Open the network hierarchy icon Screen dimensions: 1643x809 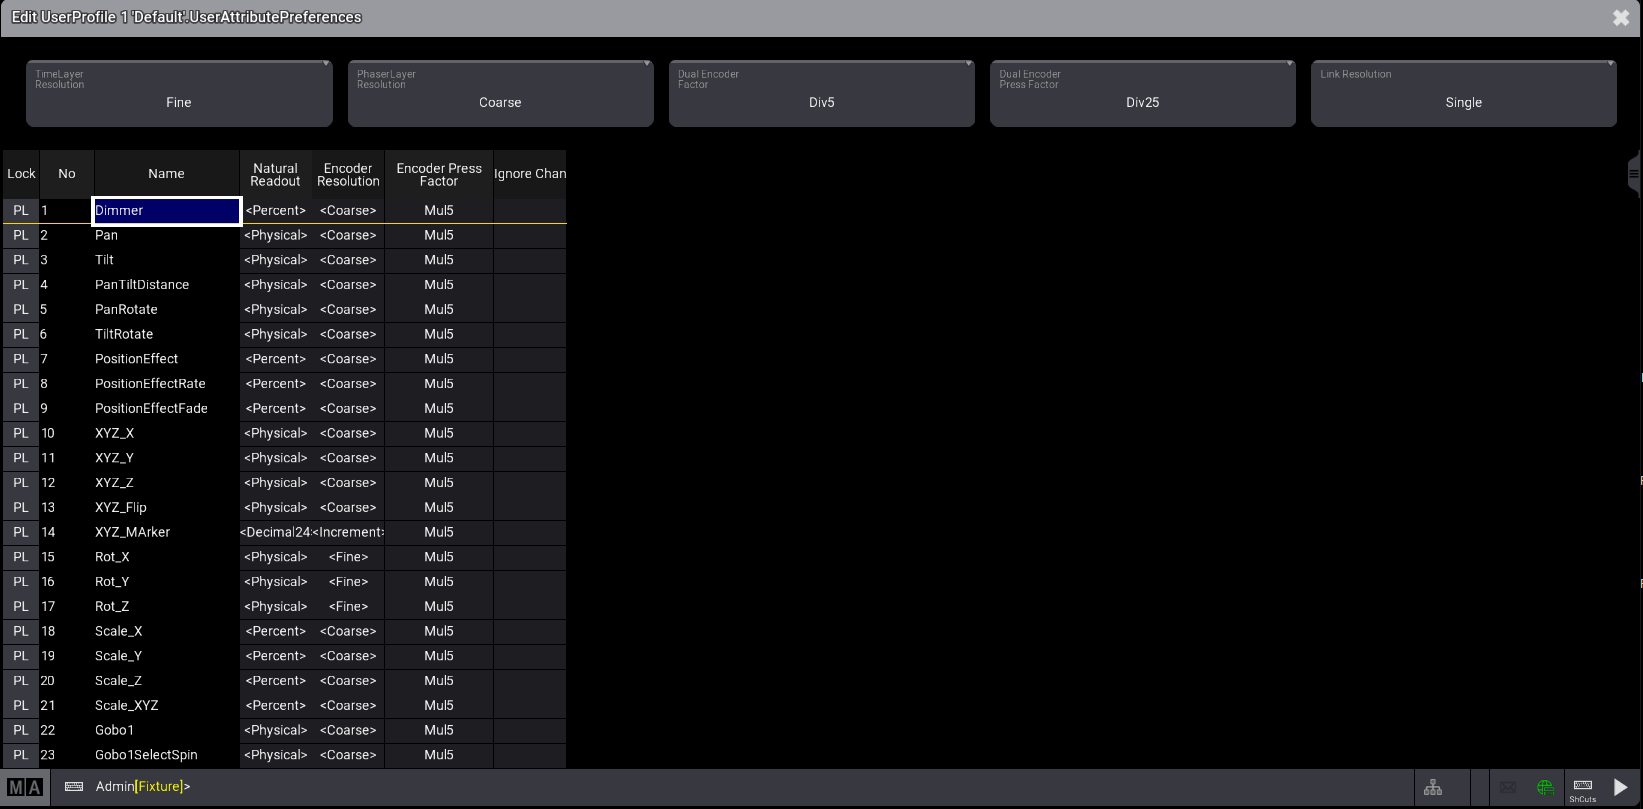point(1433,788)
